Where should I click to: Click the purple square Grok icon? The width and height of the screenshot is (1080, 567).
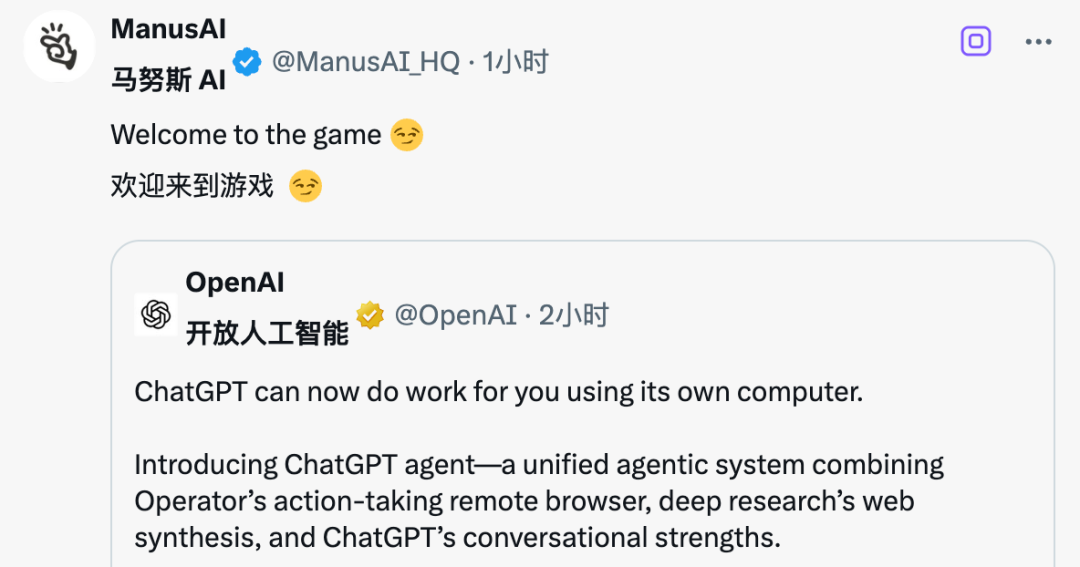(975, 41)
